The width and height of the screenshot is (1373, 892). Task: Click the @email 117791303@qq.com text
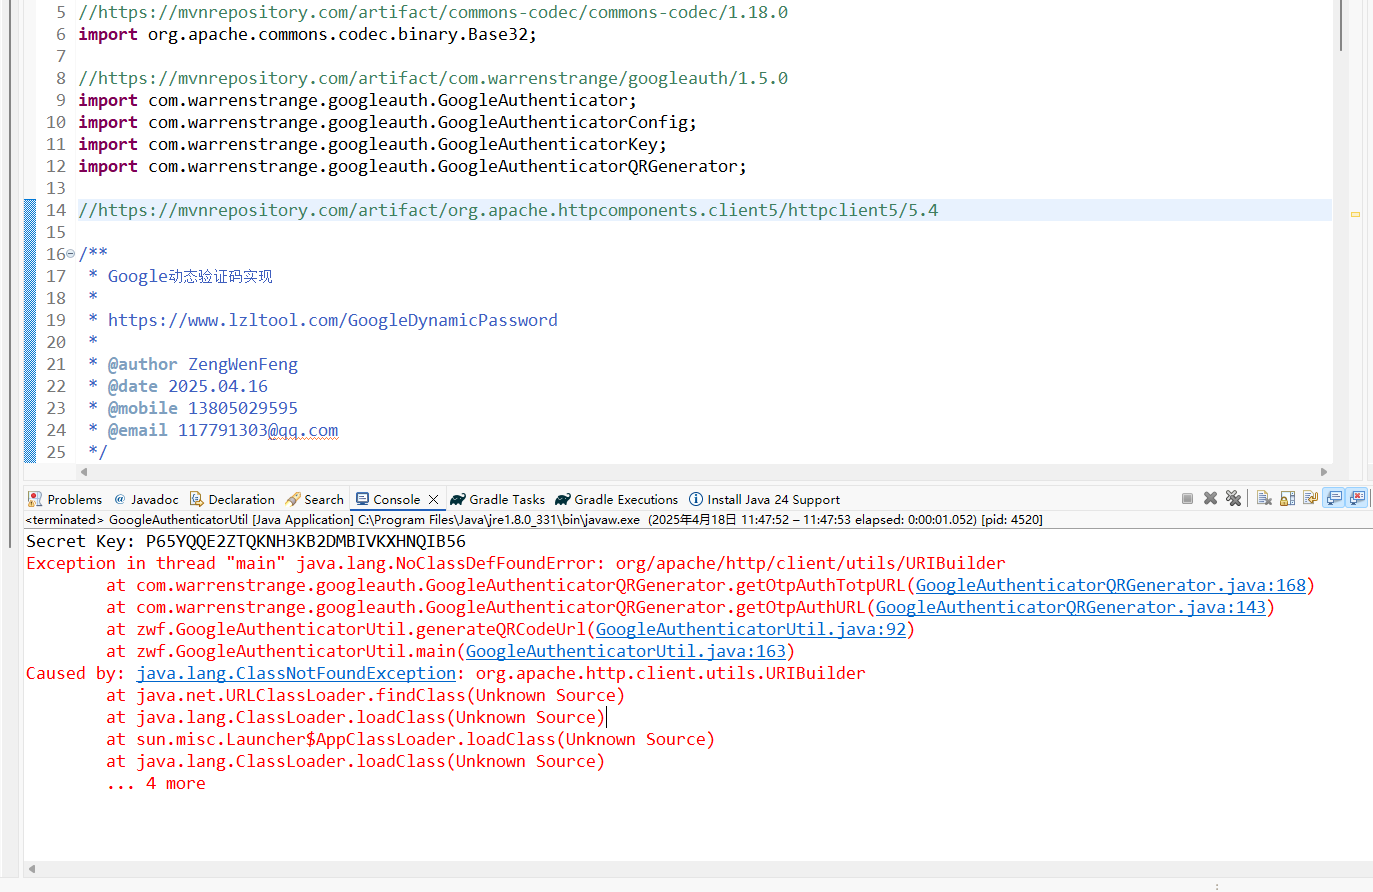click(223, 430)
